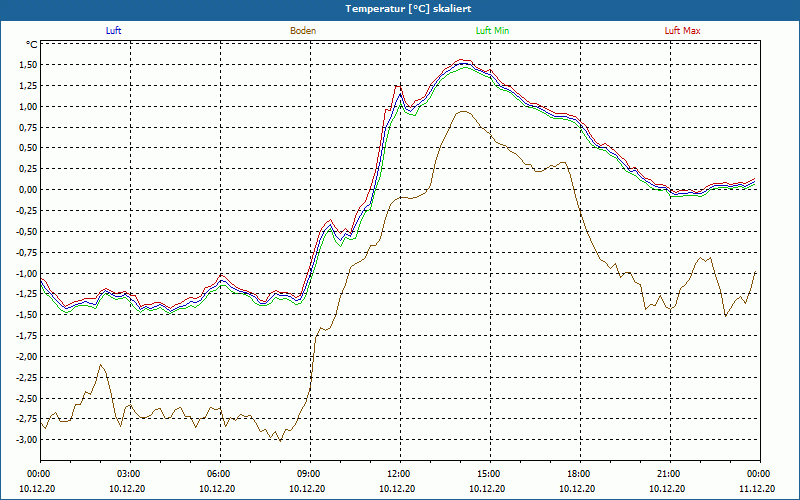Click the -1,25 y-axis value
This screenshot has width=800, height=500.
(x=27, y=294)
